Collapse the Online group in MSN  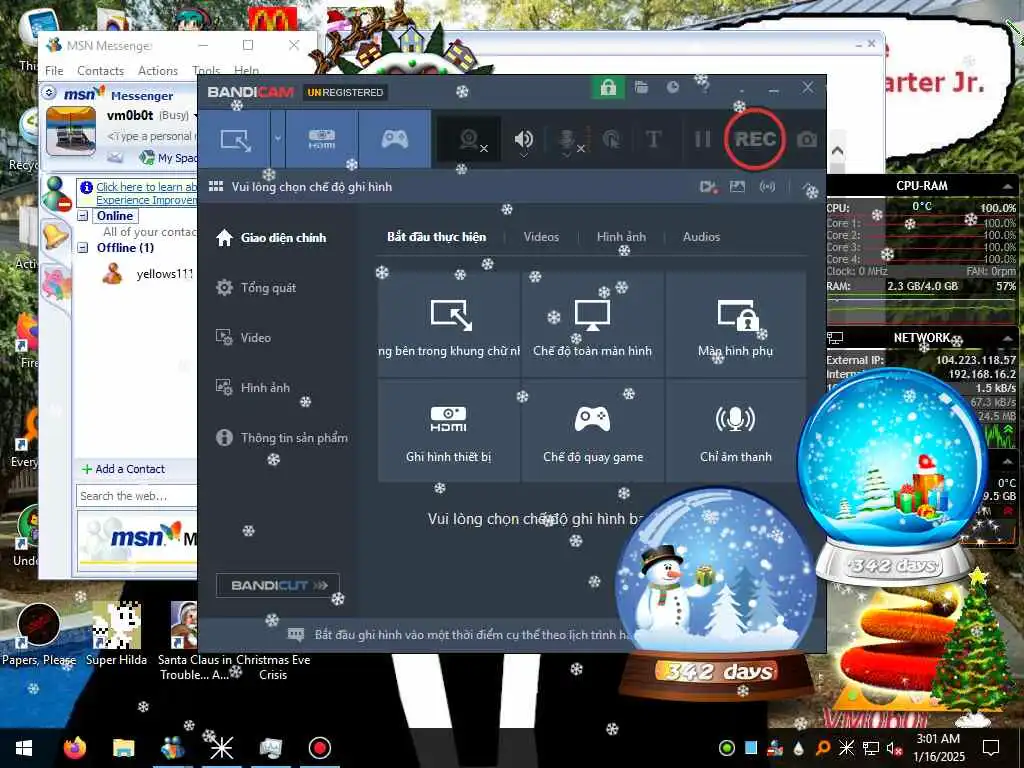point(83,216)
